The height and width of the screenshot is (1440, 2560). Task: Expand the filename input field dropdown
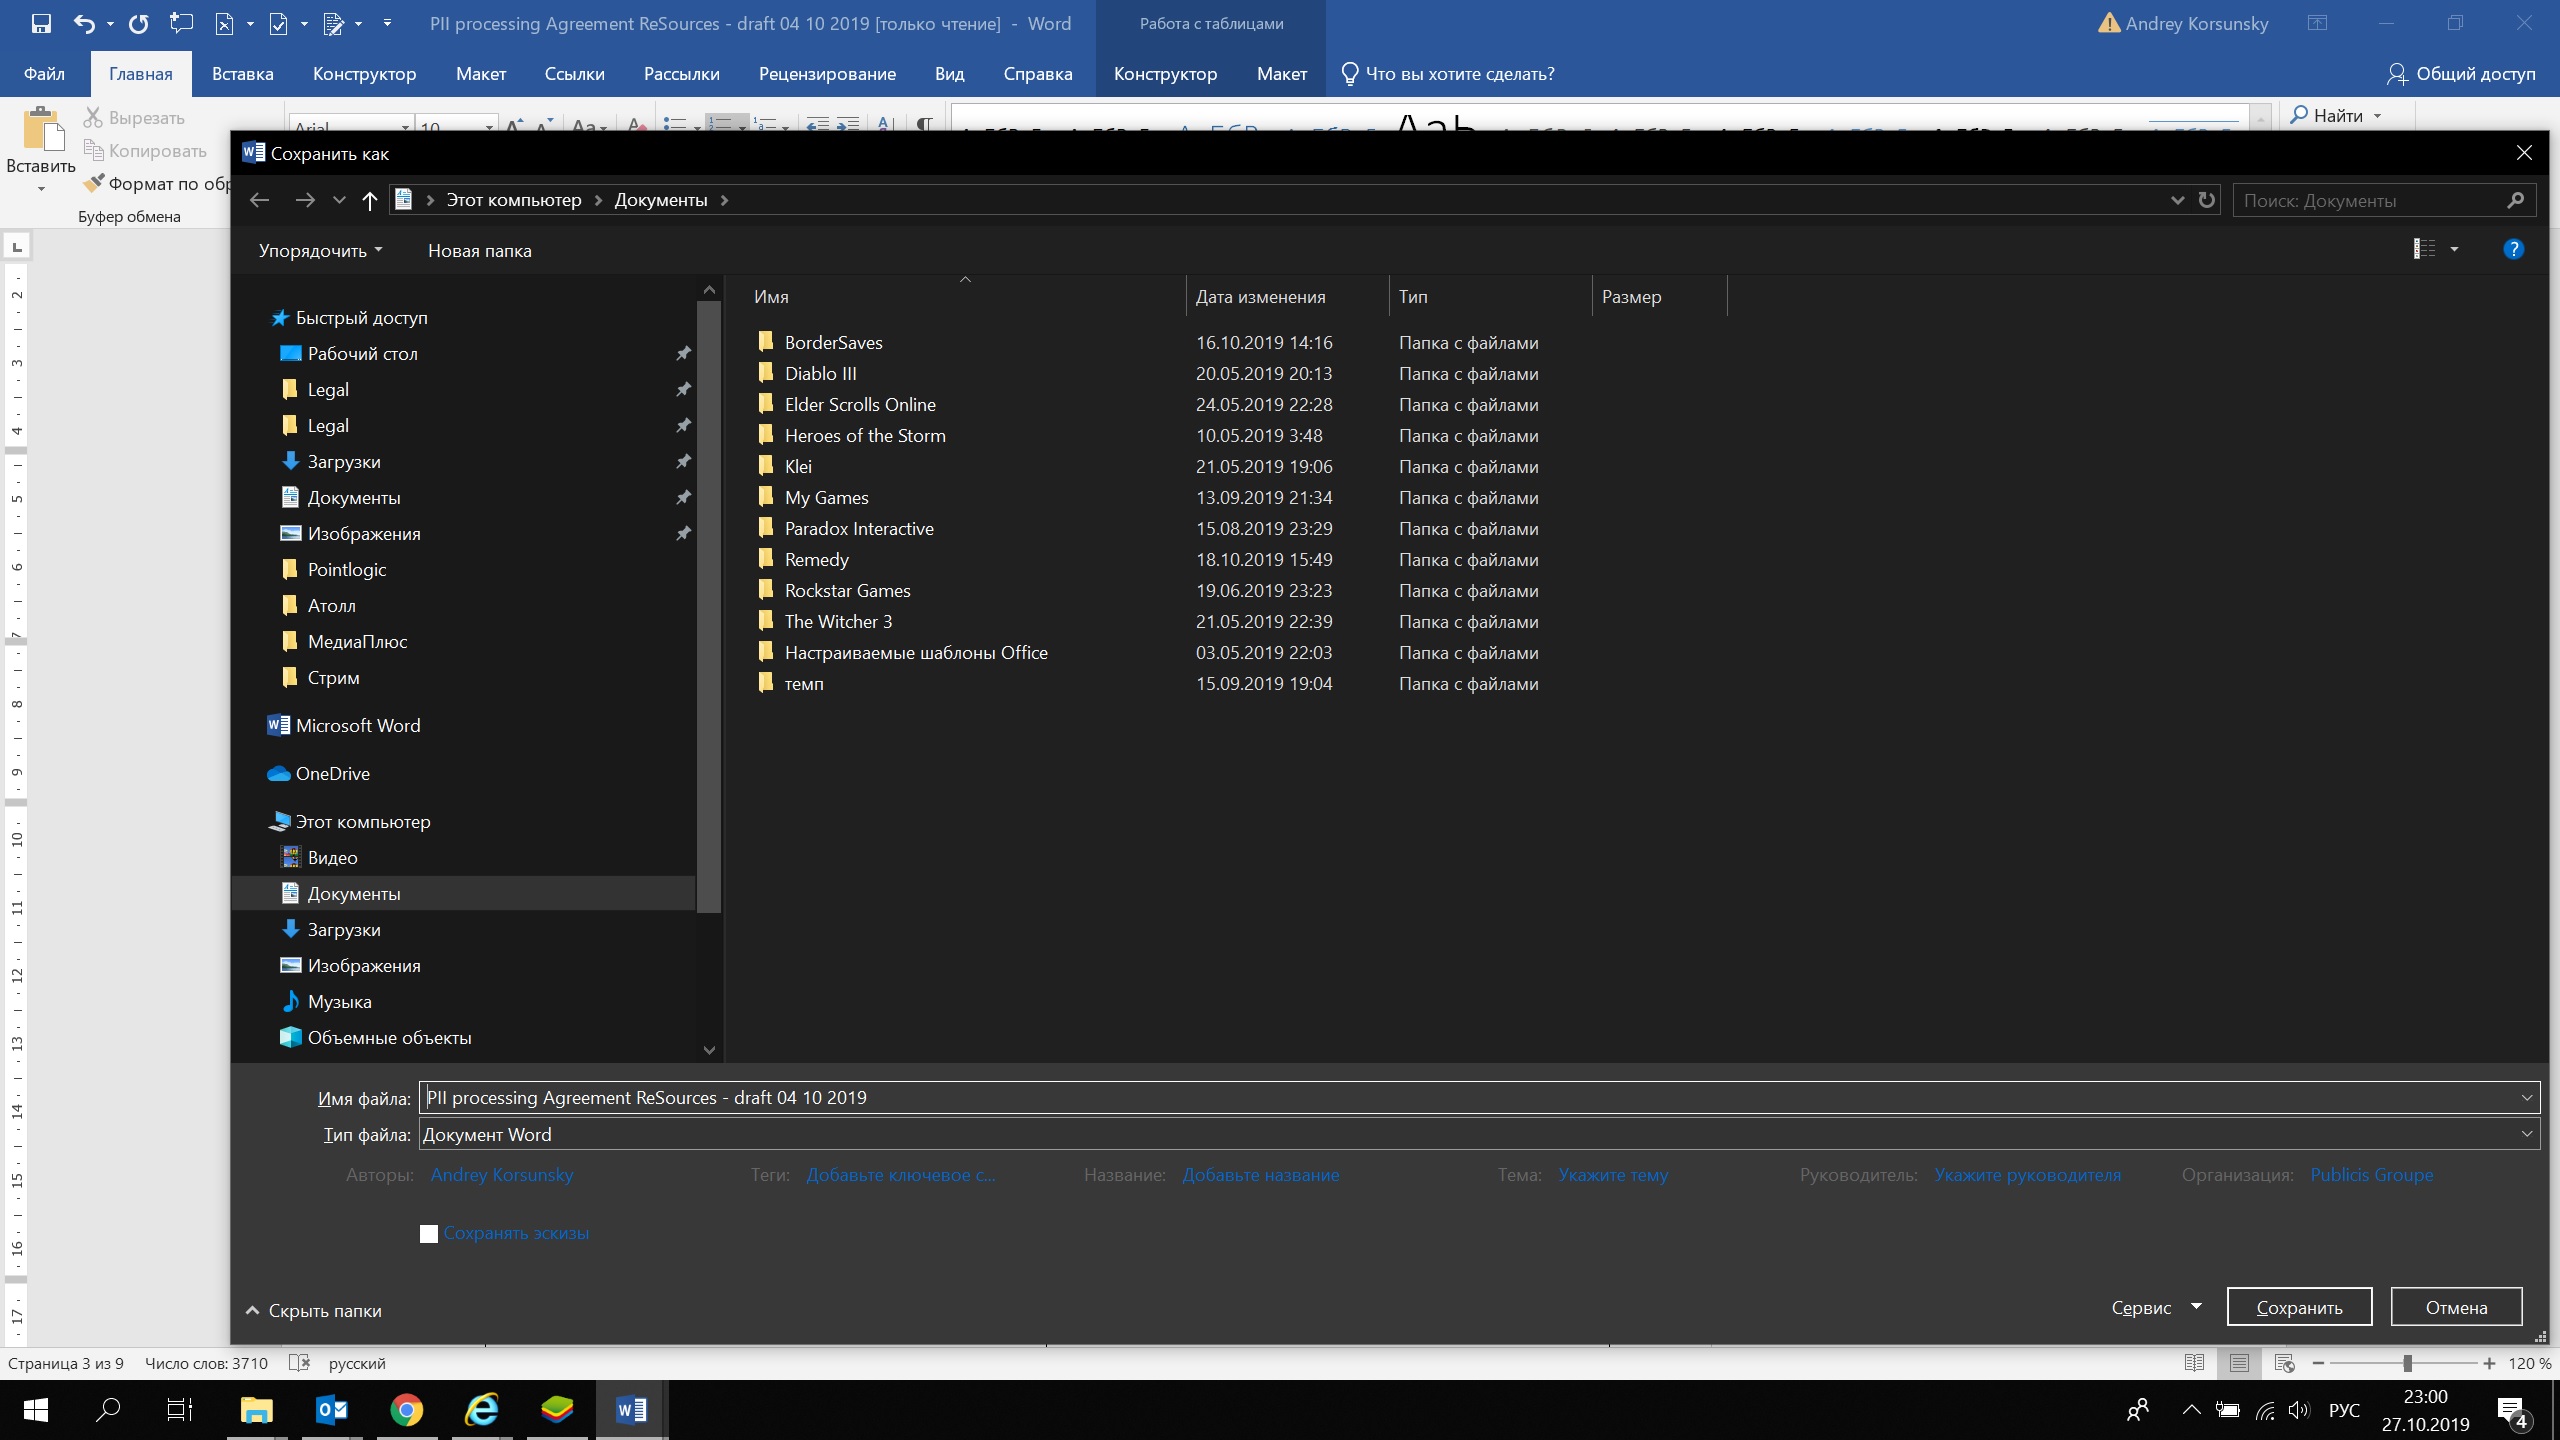(x=2527, y=1097)
